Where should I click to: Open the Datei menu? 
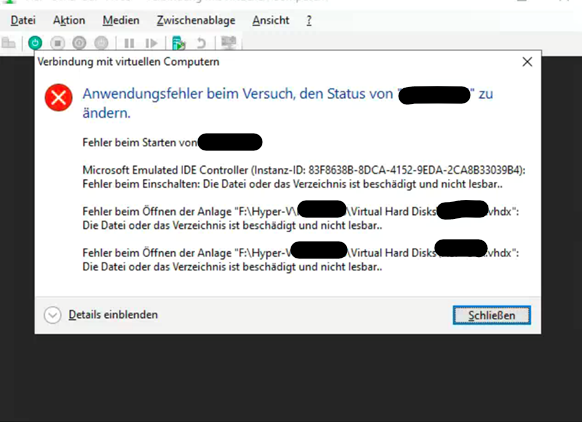23,20
